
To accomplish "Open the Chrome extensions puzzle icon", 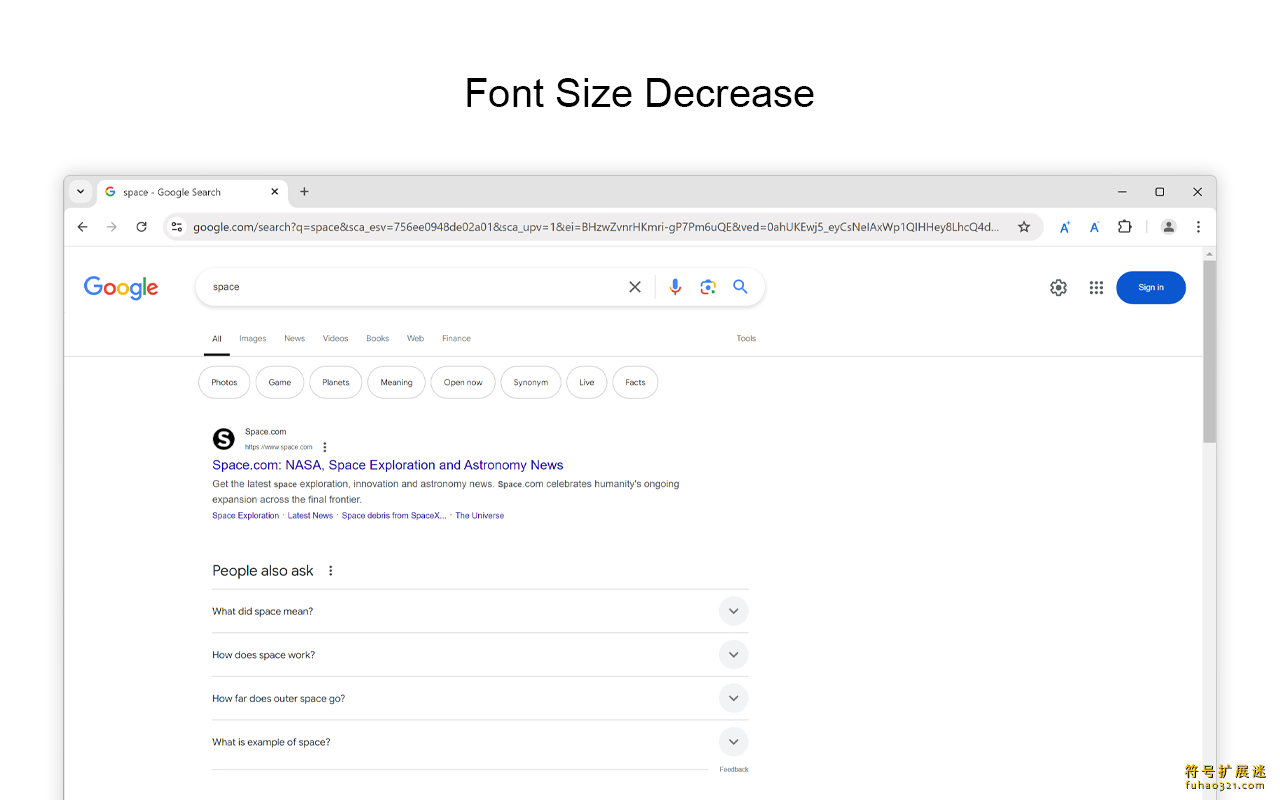I will (1125, 227).
